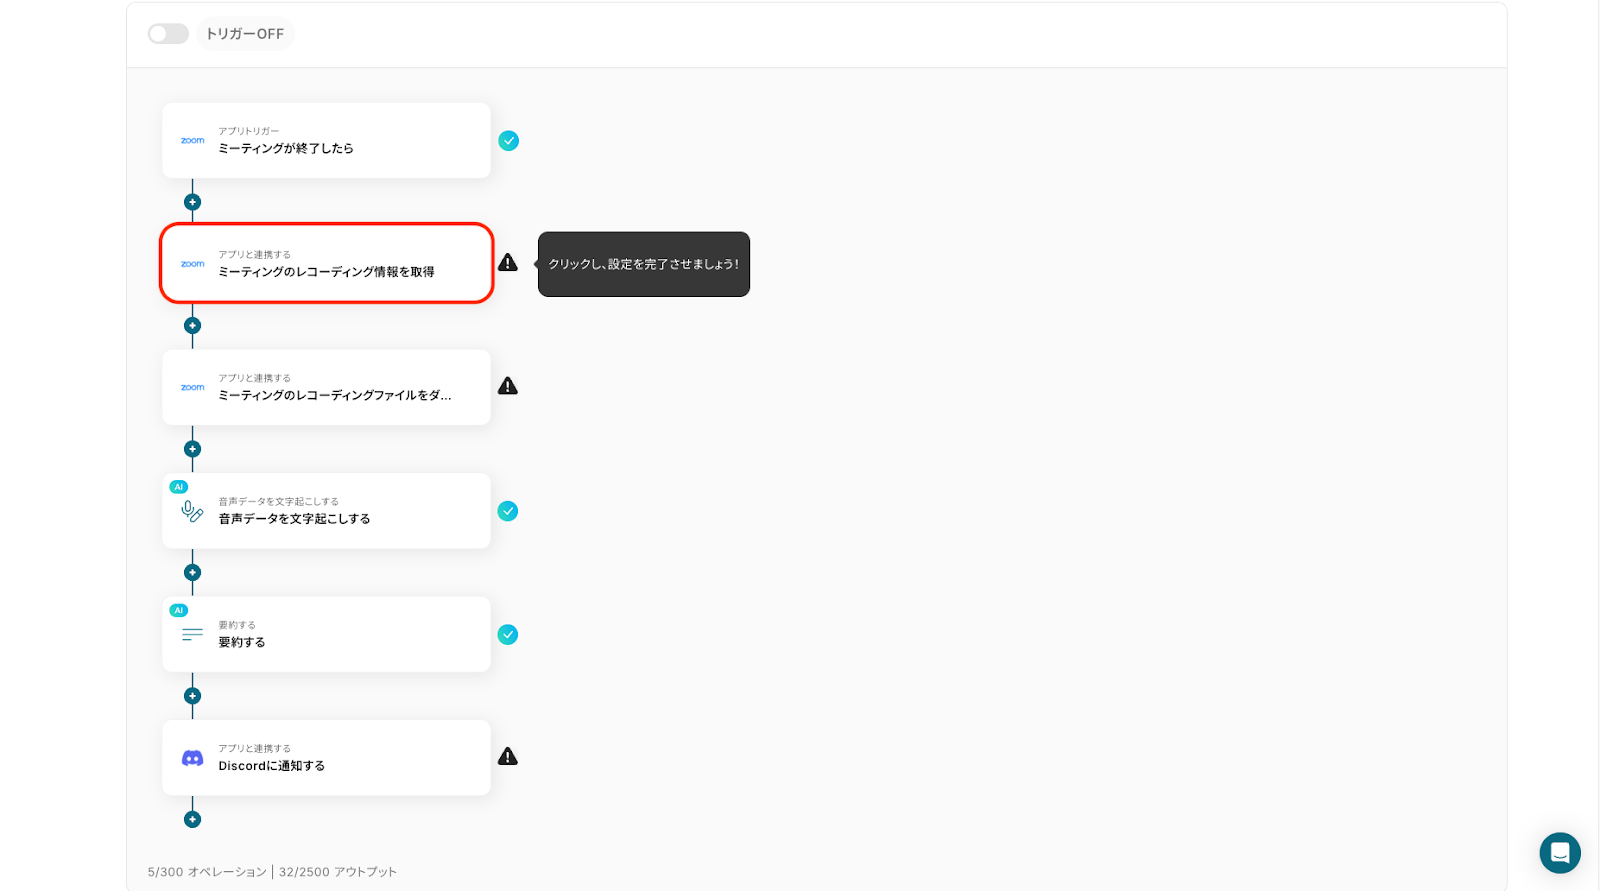
Task: Add a step below 要約する
Action: 193,696
